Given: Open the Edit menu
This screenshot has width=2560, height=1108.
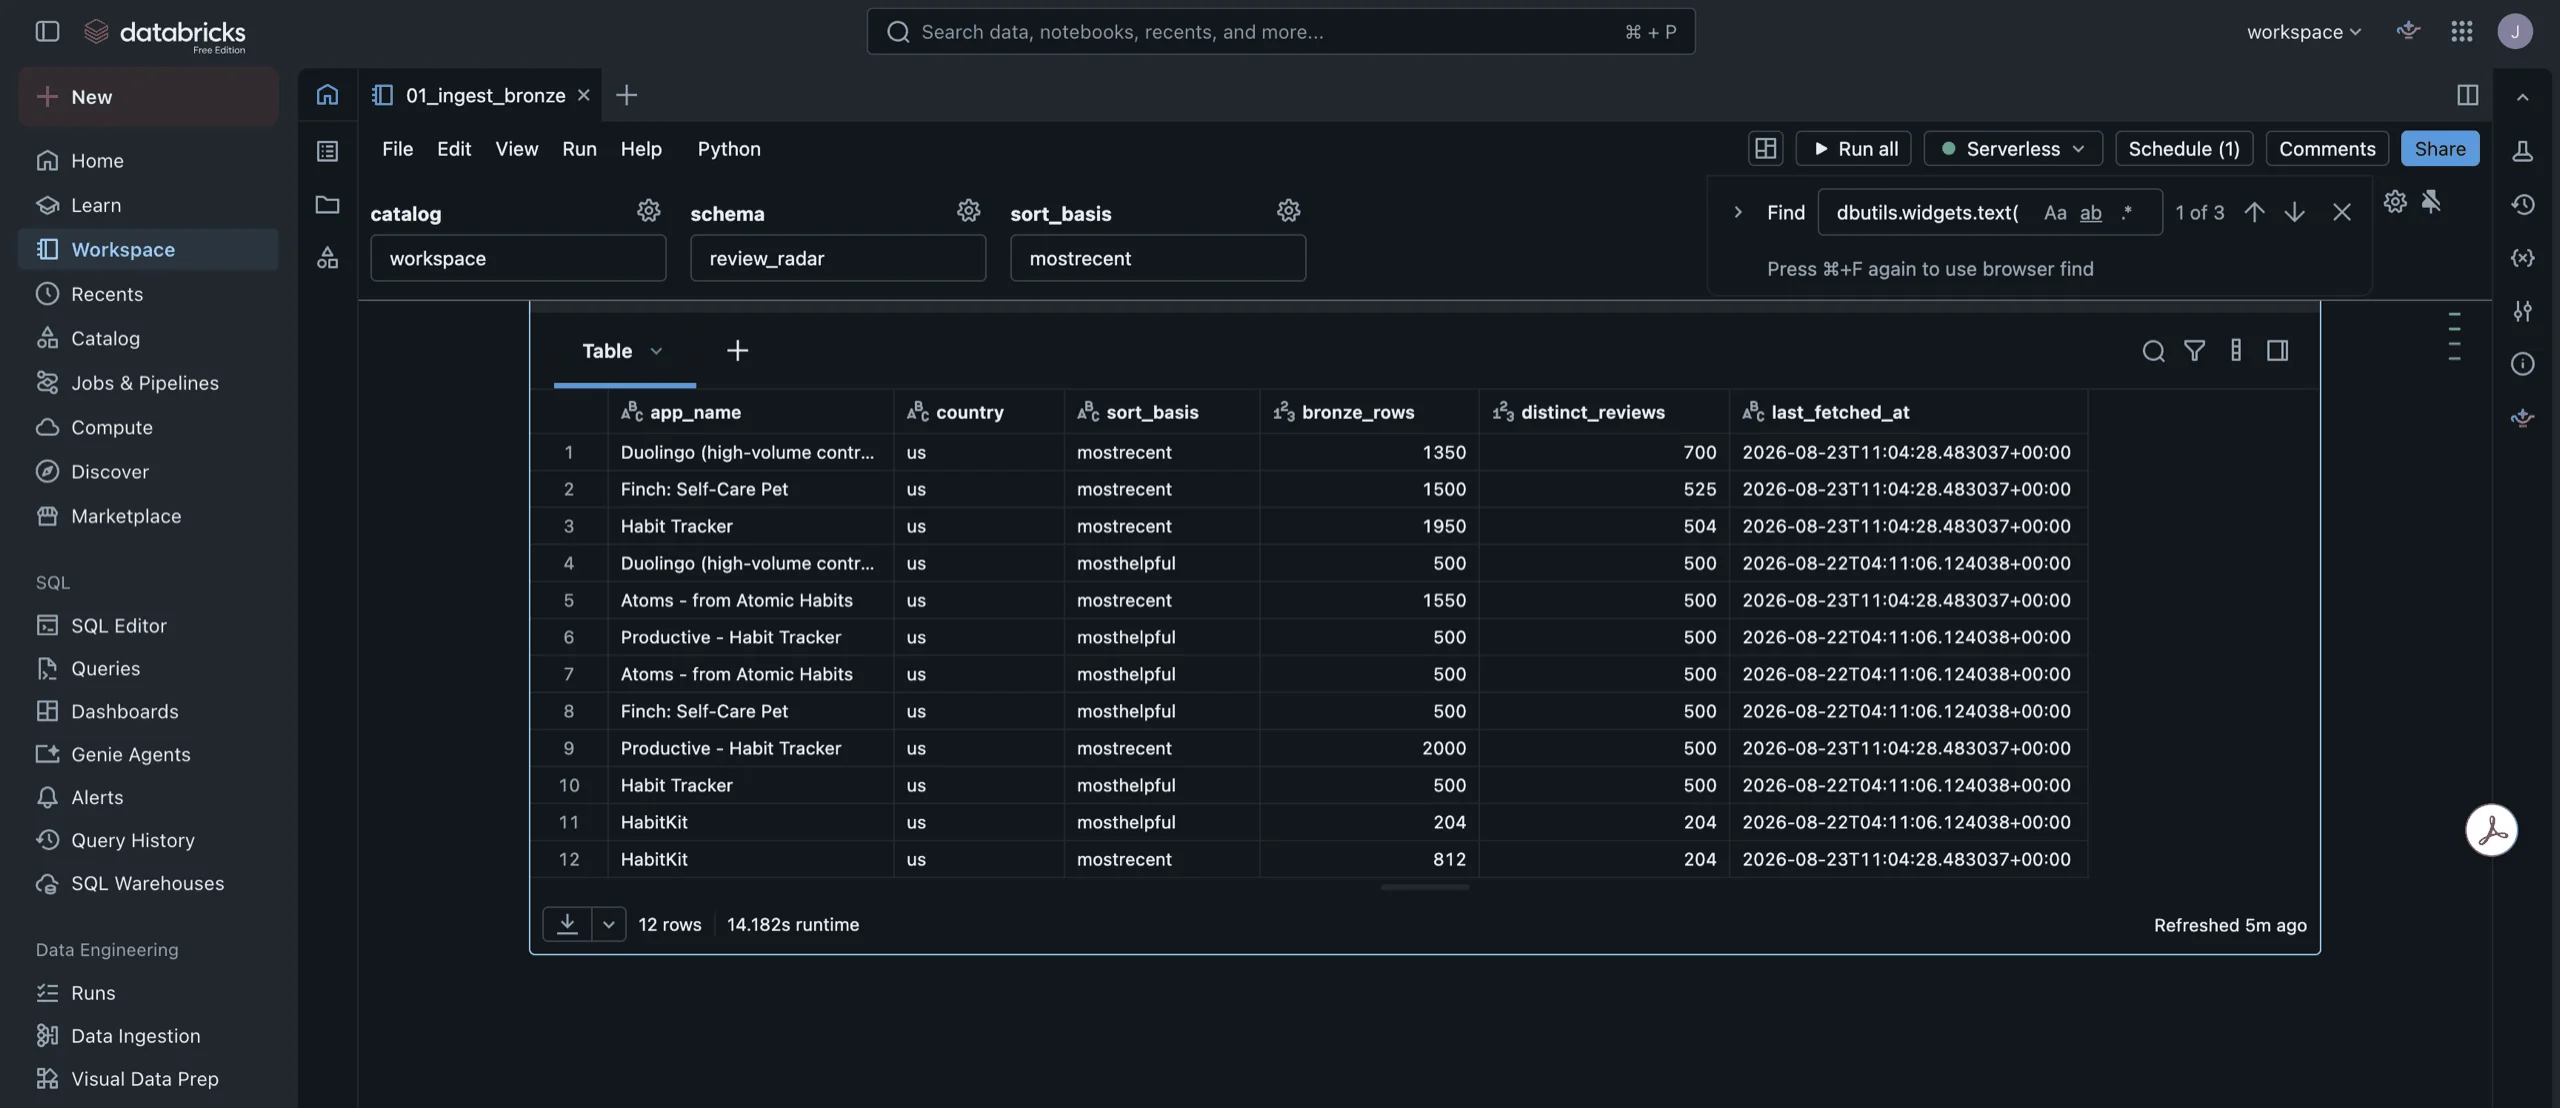Looking at the screenshot, I should [453, 148].
